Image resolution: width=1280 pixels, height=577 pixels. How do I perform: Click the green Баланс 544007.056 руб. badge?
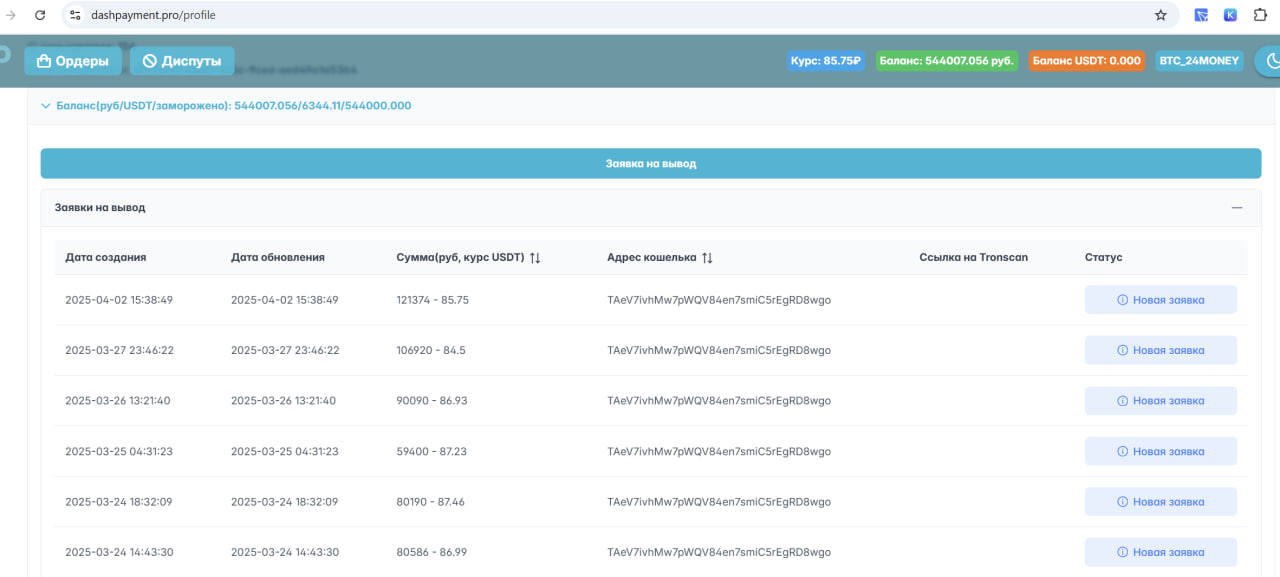pos(946,61)
